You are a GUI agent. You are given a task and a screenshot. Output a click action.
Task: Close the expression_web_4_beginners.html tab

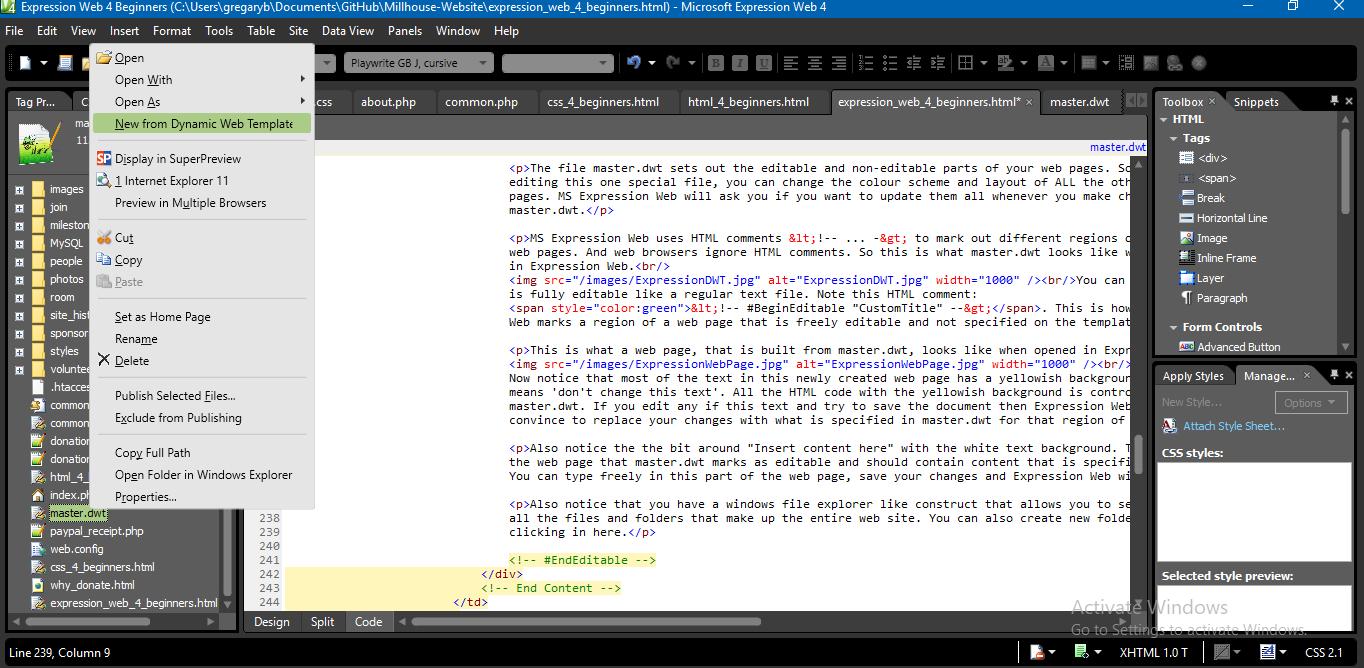click(x=1029, y=102)
